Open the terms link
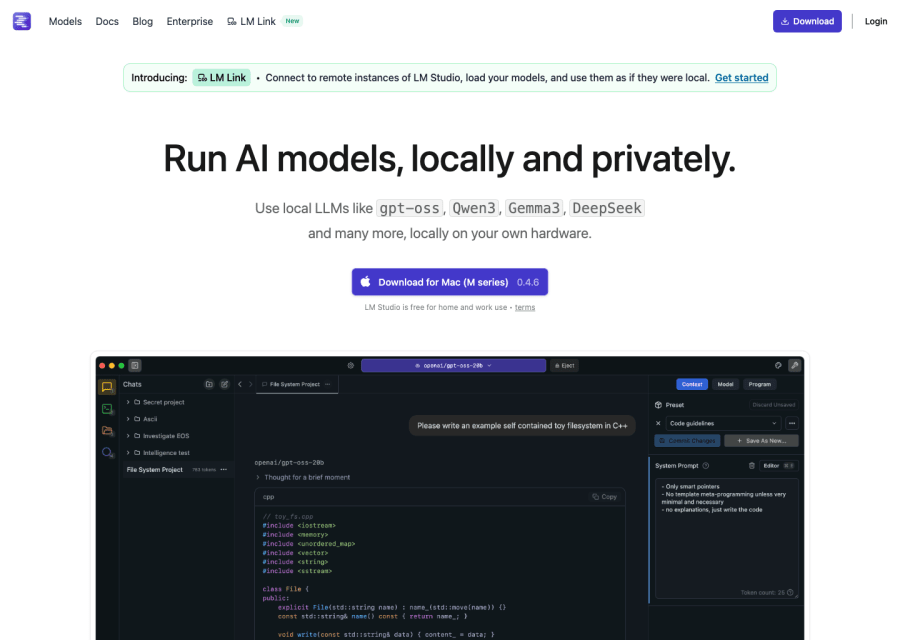Screen dimensions: 900x640 point(525,307)
